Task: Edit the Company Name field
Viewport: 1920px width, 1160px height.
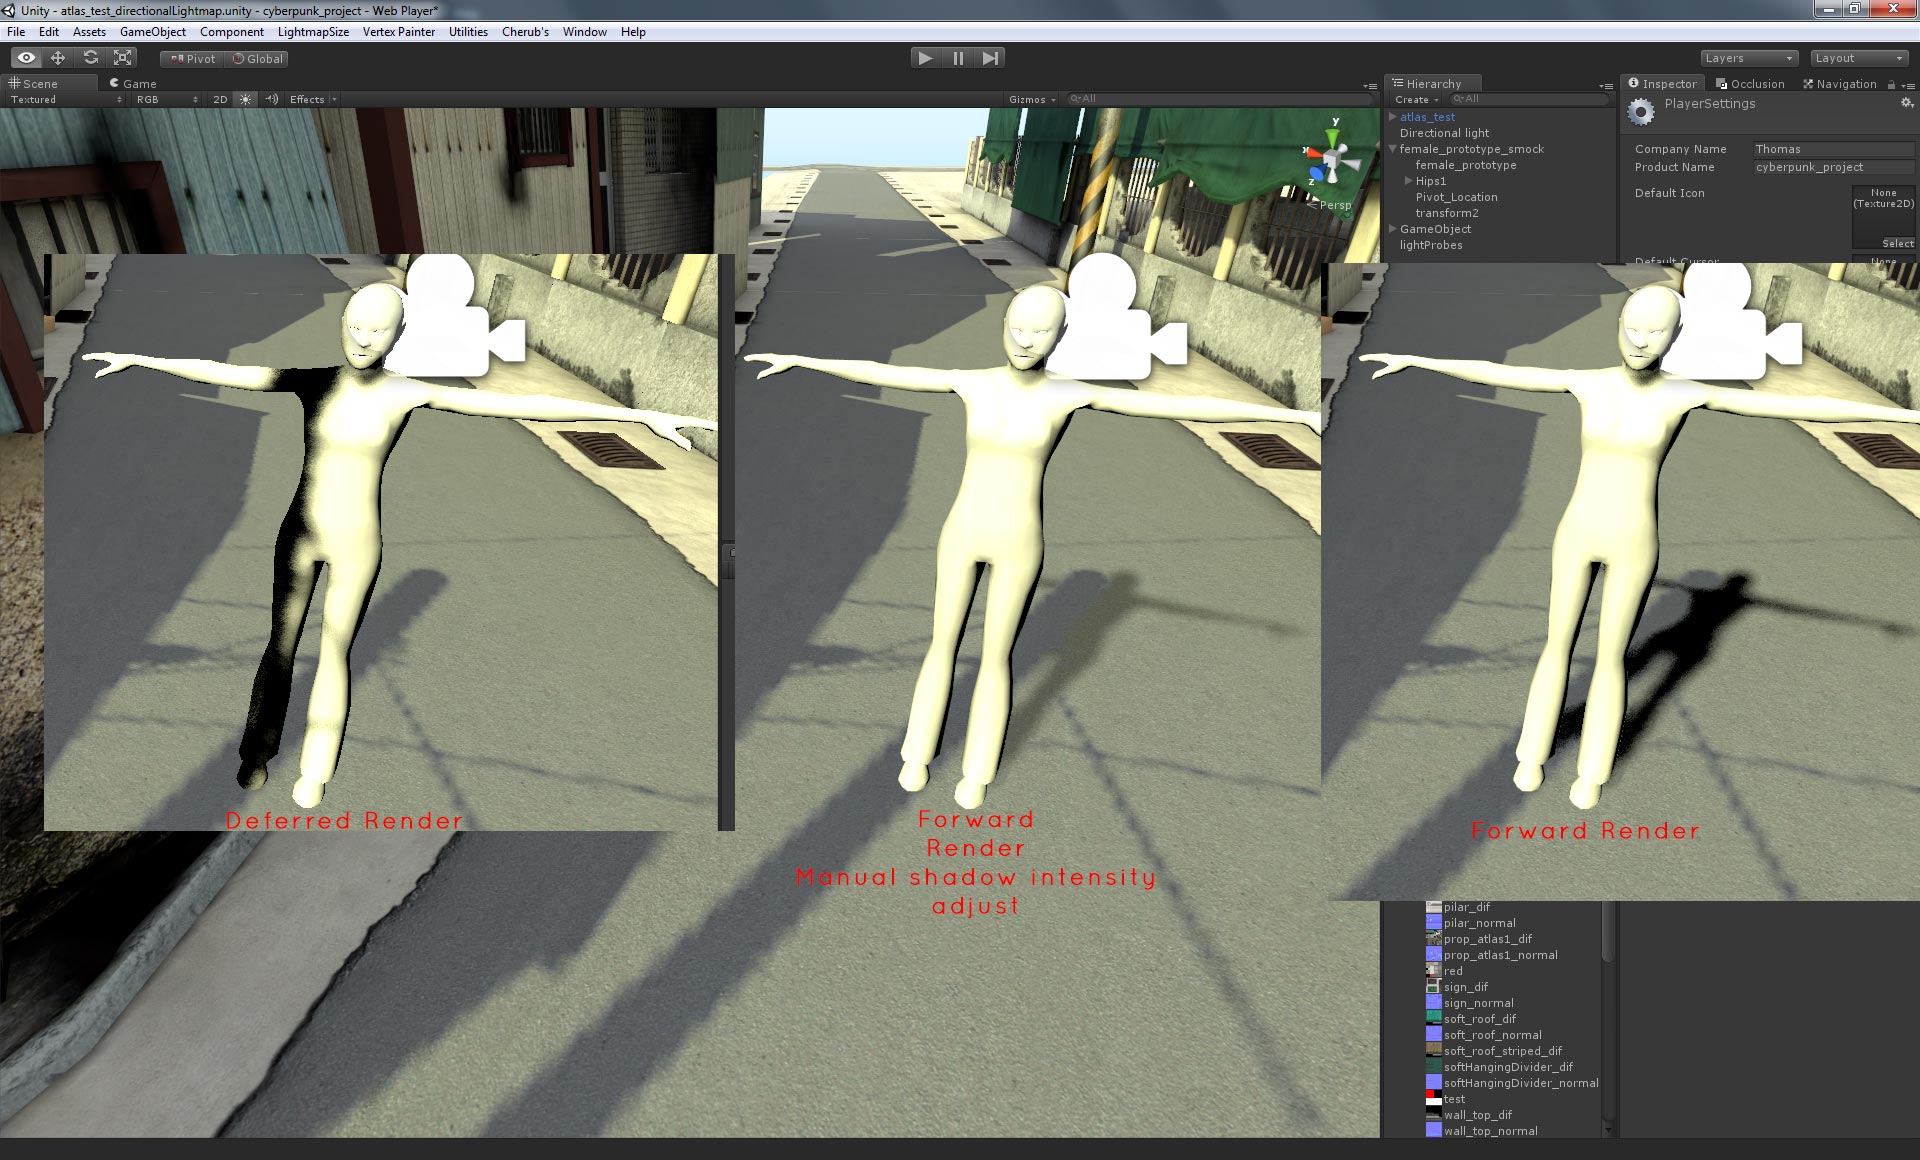Action: click(1833, 148)
